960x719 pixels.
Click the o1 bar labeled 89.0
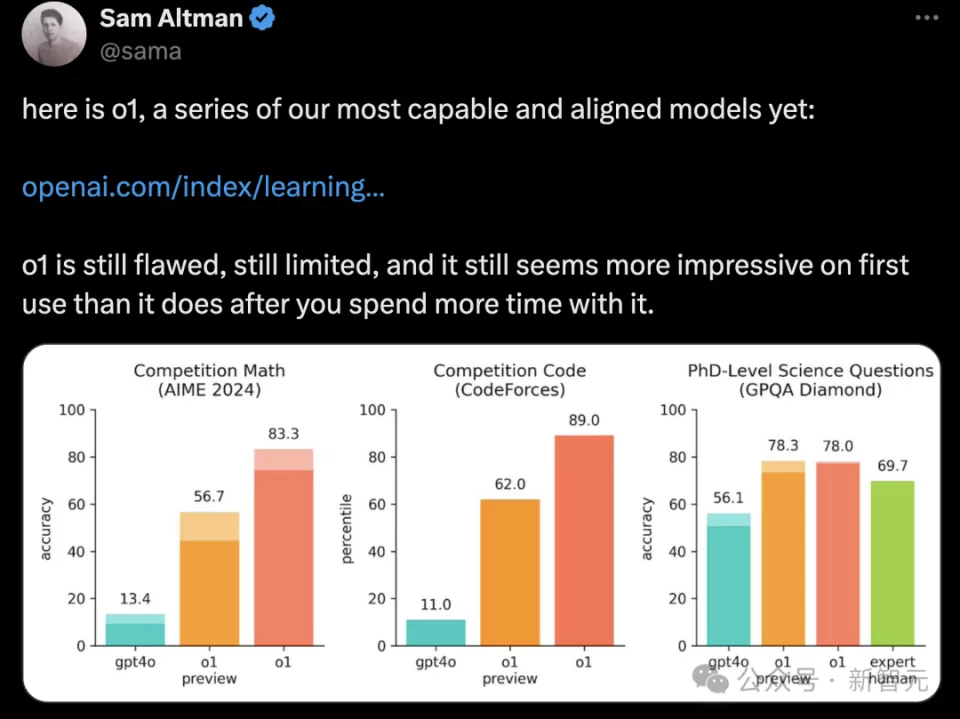tap(584, 540)
